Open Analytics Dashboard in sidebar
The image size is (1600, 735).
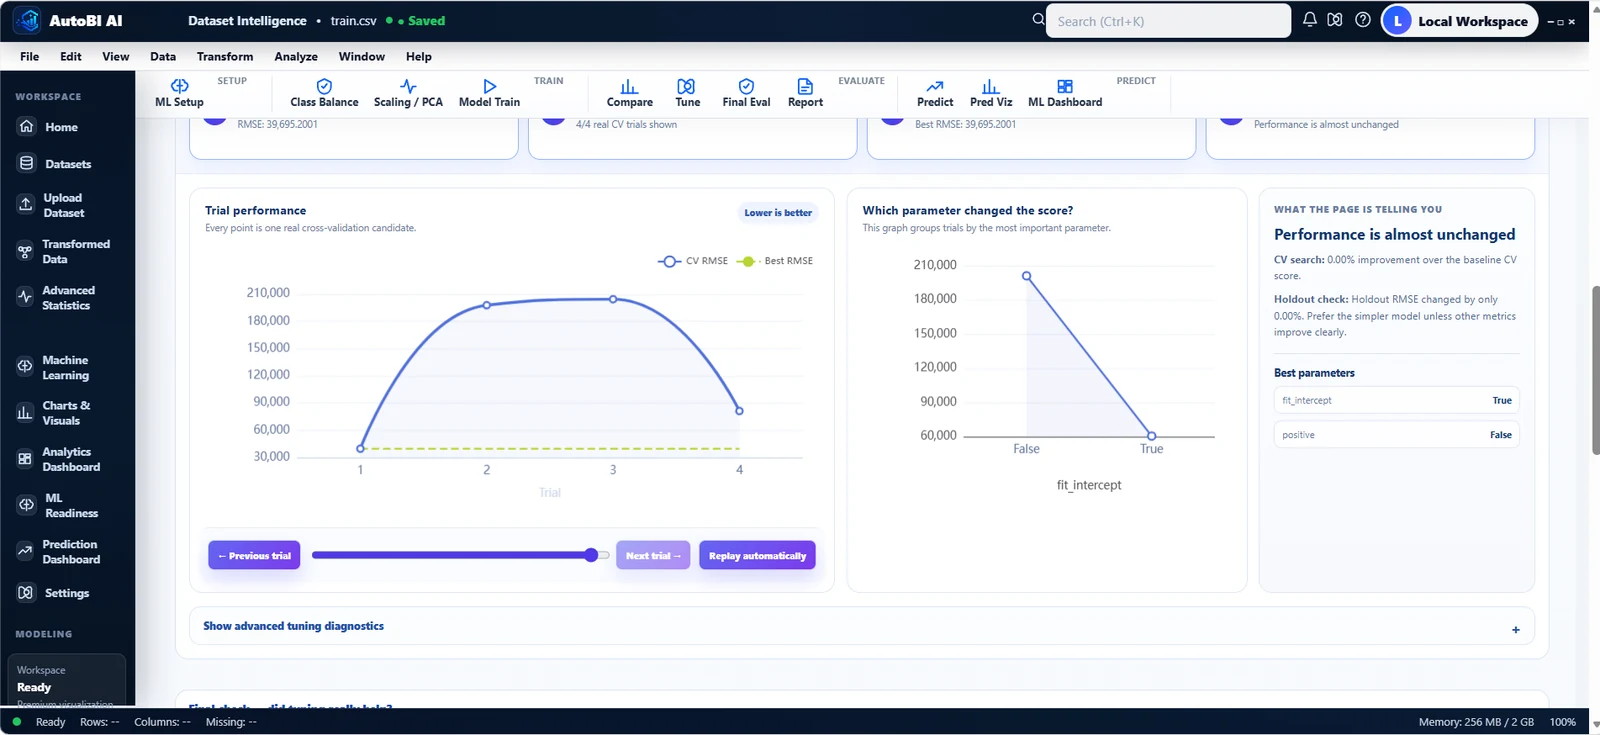[67, 459]
